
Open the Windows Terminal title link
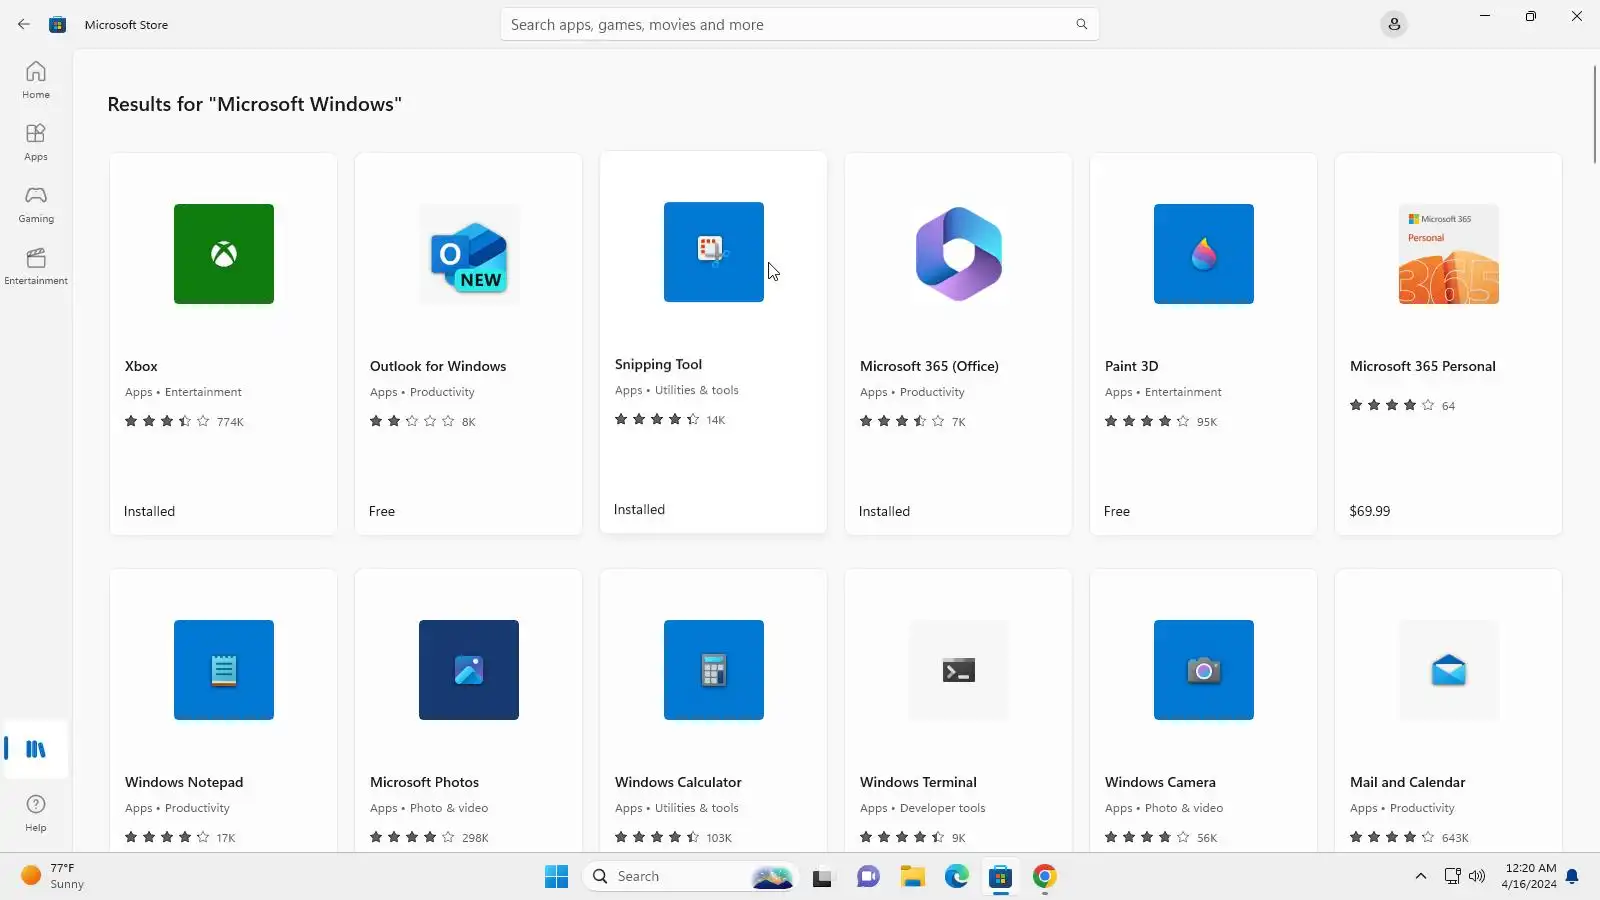(918, 782)
